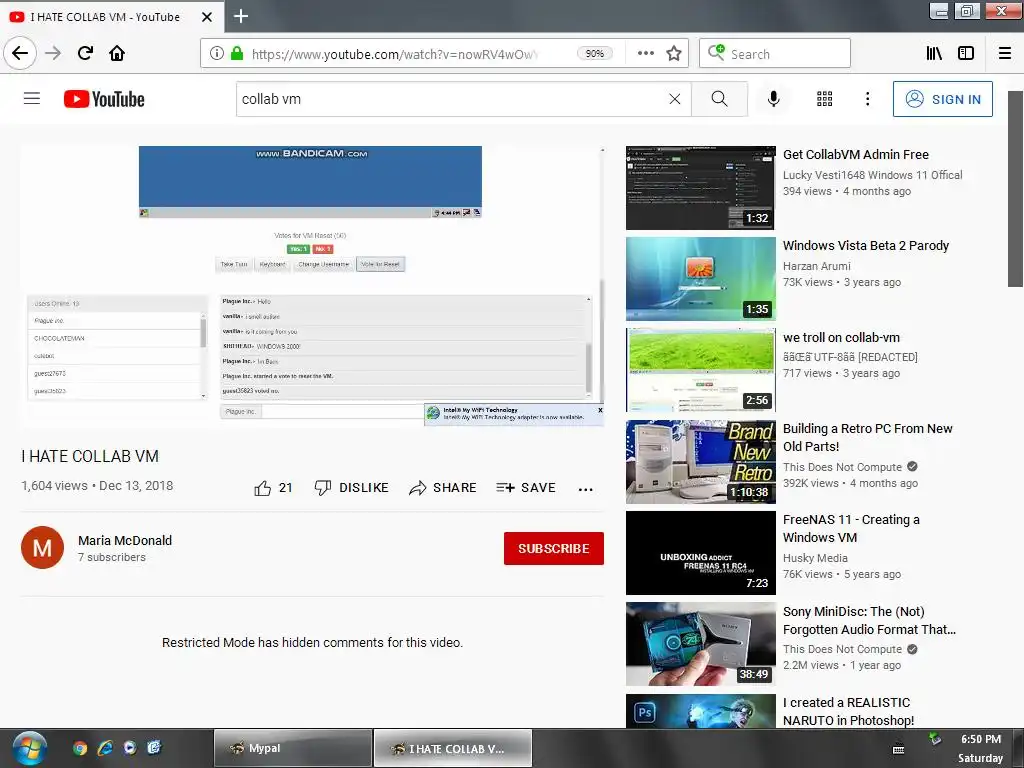Viewport: 1024px width, 768px height.
Task: Open YouTube settings three-dot menu
Action: [867, 99]
